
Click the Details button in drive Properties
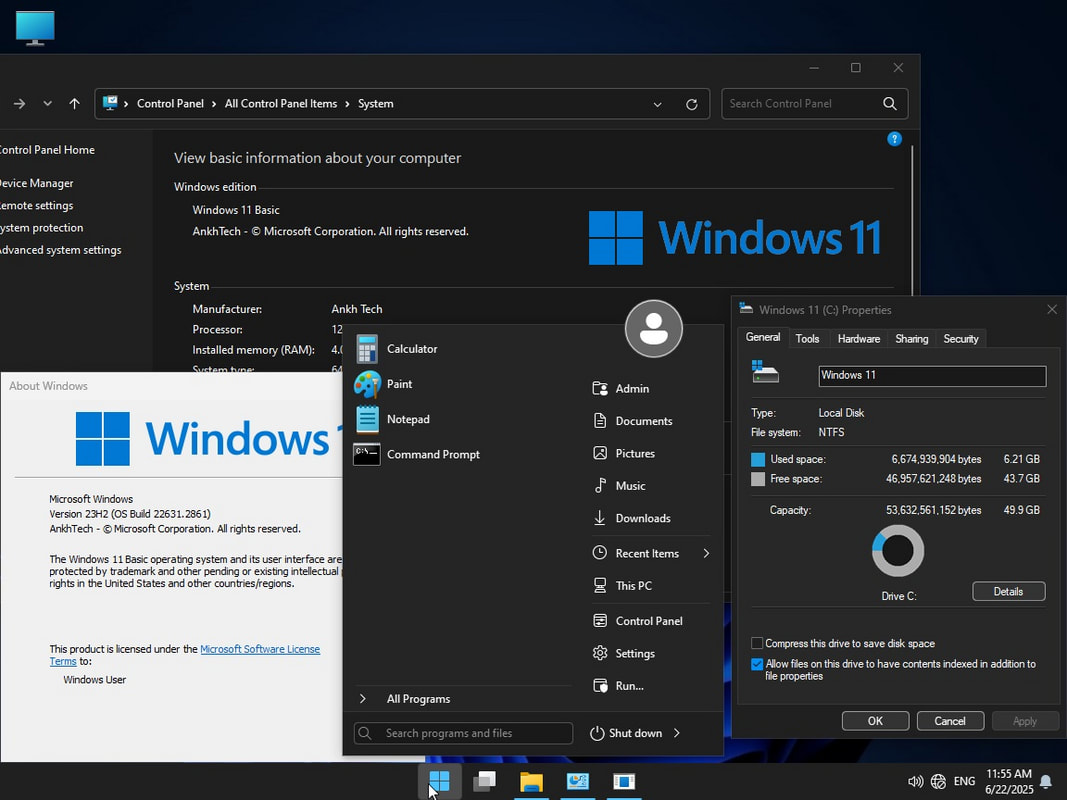(x=1008, y=591)
